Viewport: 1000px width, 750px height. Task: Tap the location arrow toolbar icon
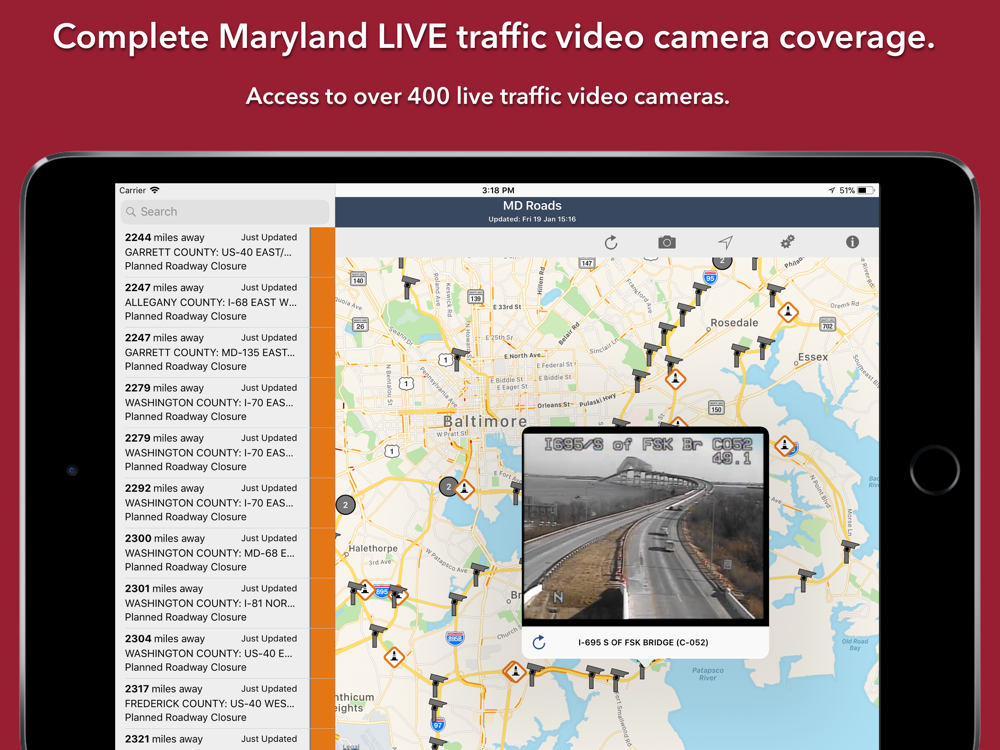(725, 242)
